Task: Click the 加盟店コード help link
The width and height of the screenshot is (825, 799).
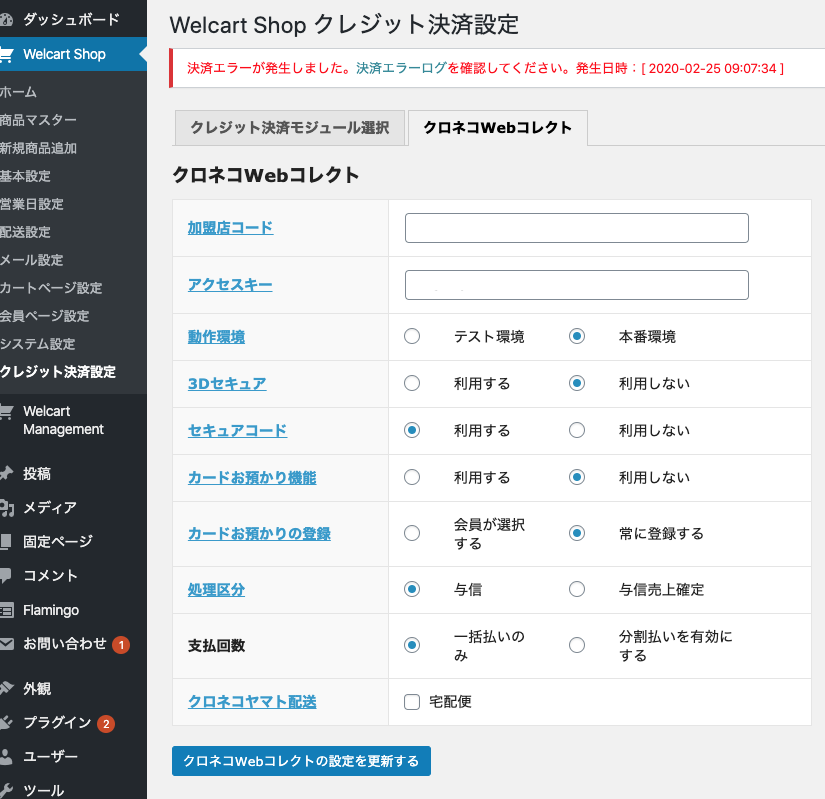Action: pyautogui.click(x=230, y=228)
